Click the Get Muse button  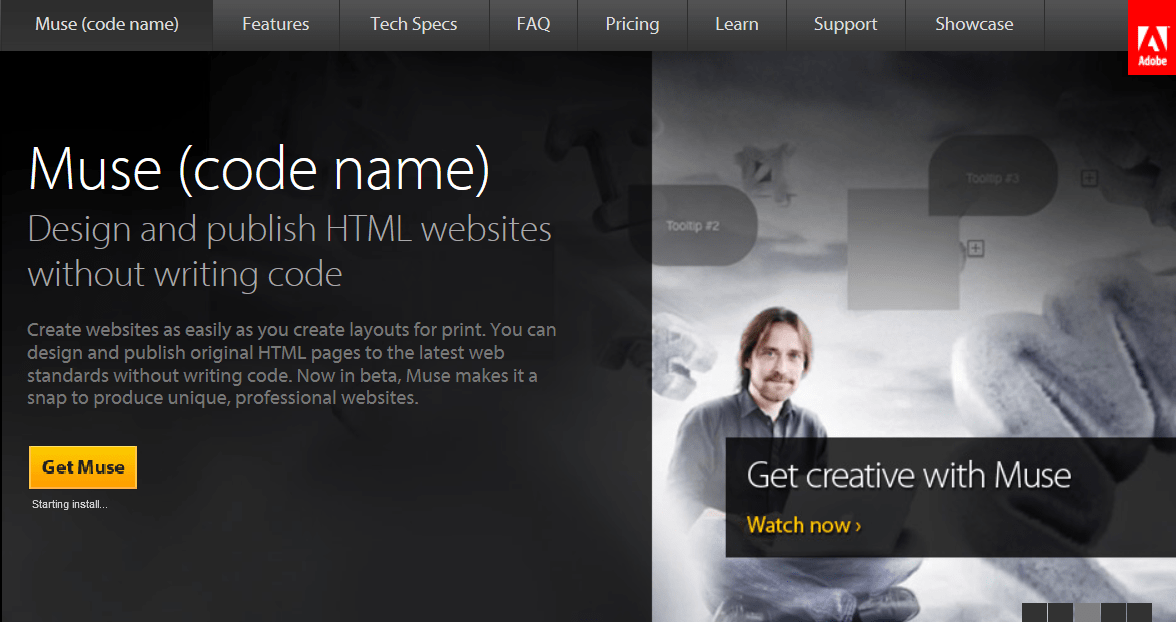82,467
